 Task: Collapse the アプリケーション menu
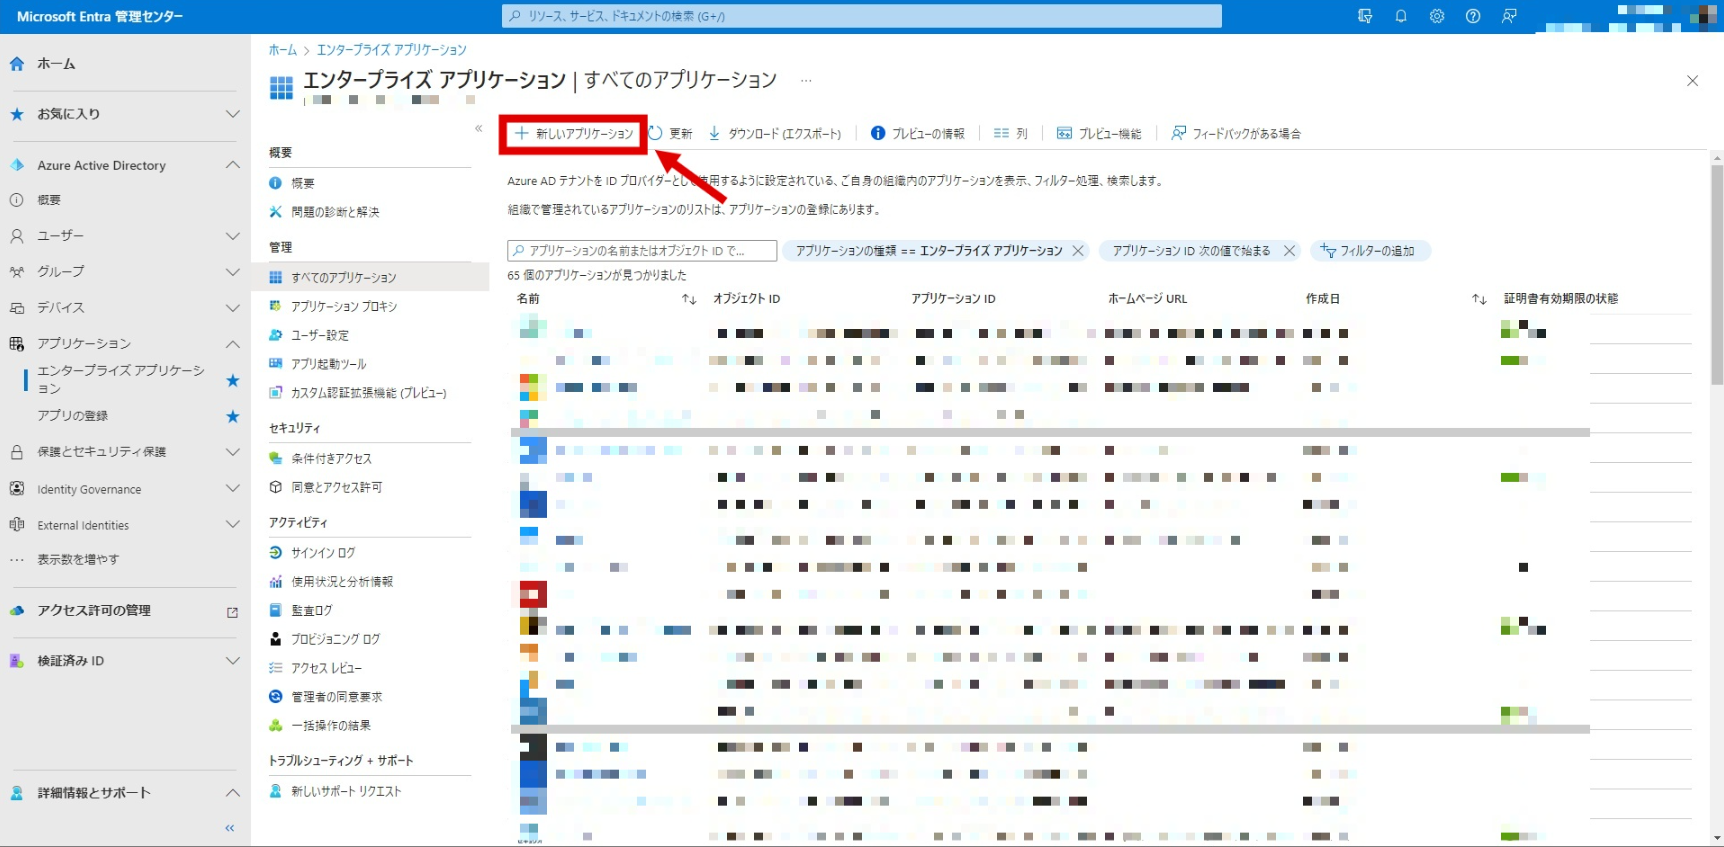232,344
